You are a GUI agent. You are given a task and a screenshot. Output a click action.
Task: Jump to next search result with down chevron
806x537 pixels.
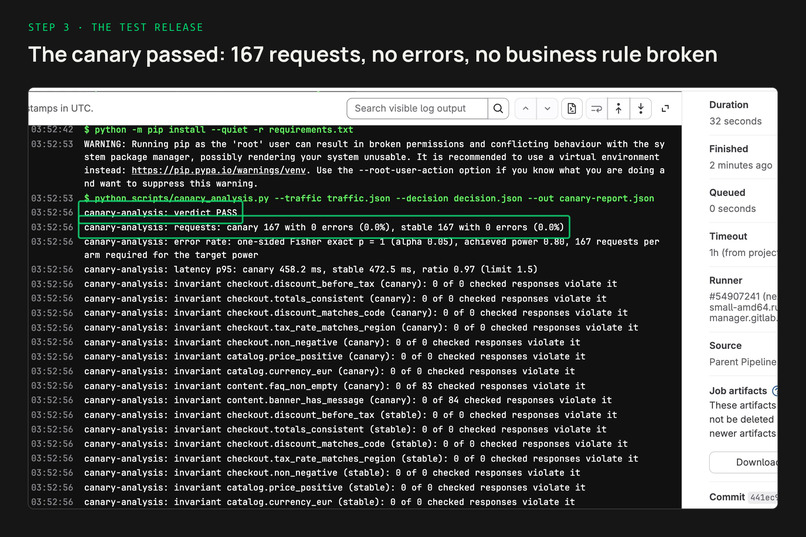(x=547, y=108)
